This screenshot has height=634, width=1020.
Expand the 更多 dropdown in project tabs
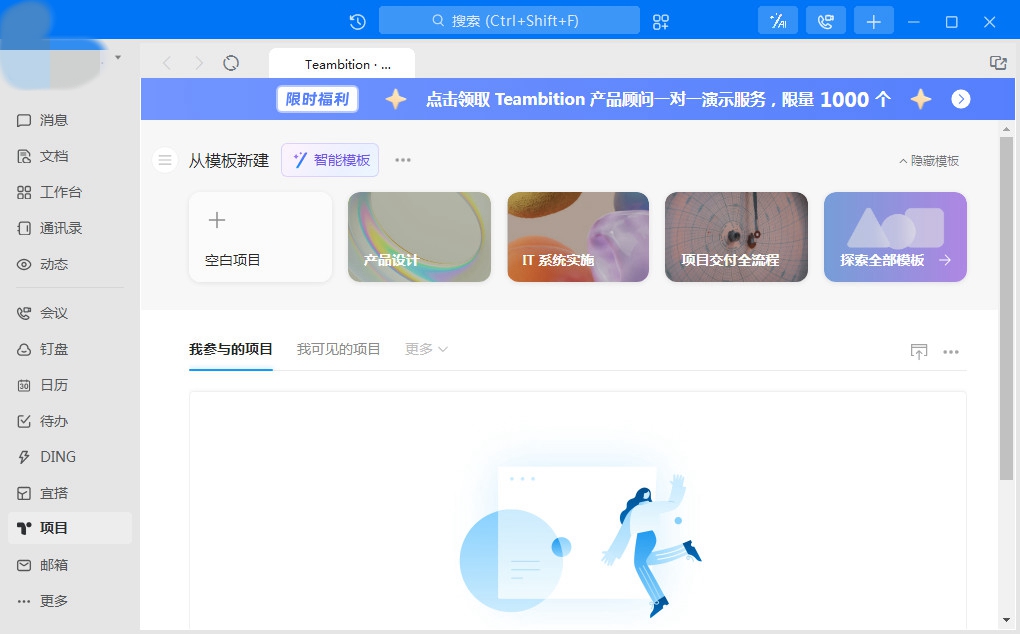coord(426,349)
